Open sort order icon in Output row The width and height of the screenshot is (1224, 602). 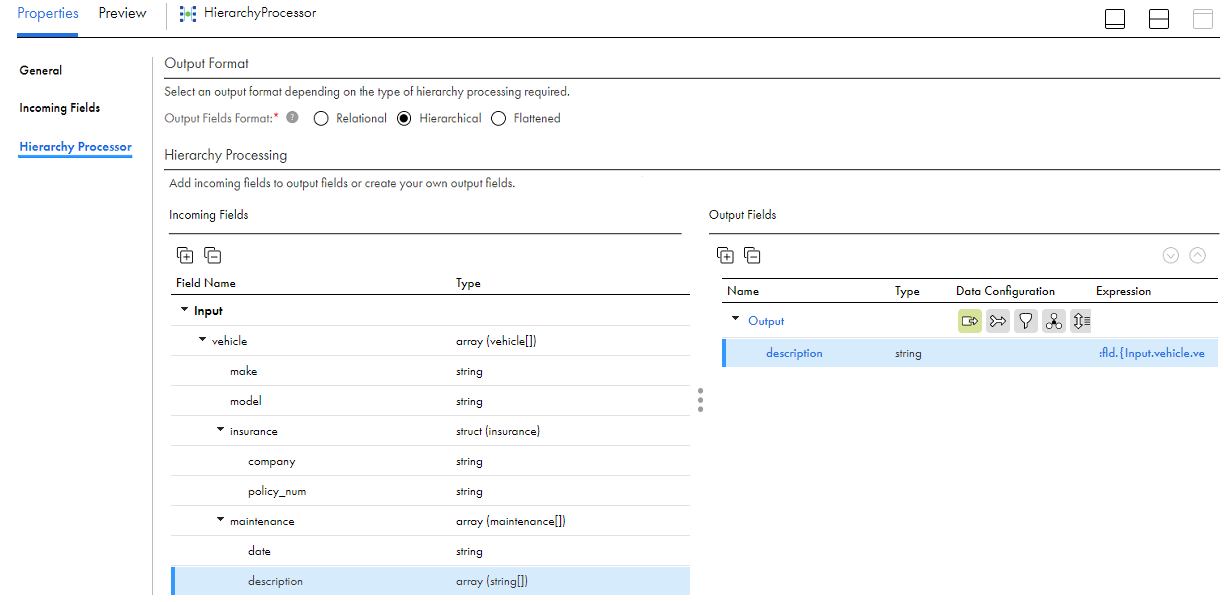coord(1081,321)
